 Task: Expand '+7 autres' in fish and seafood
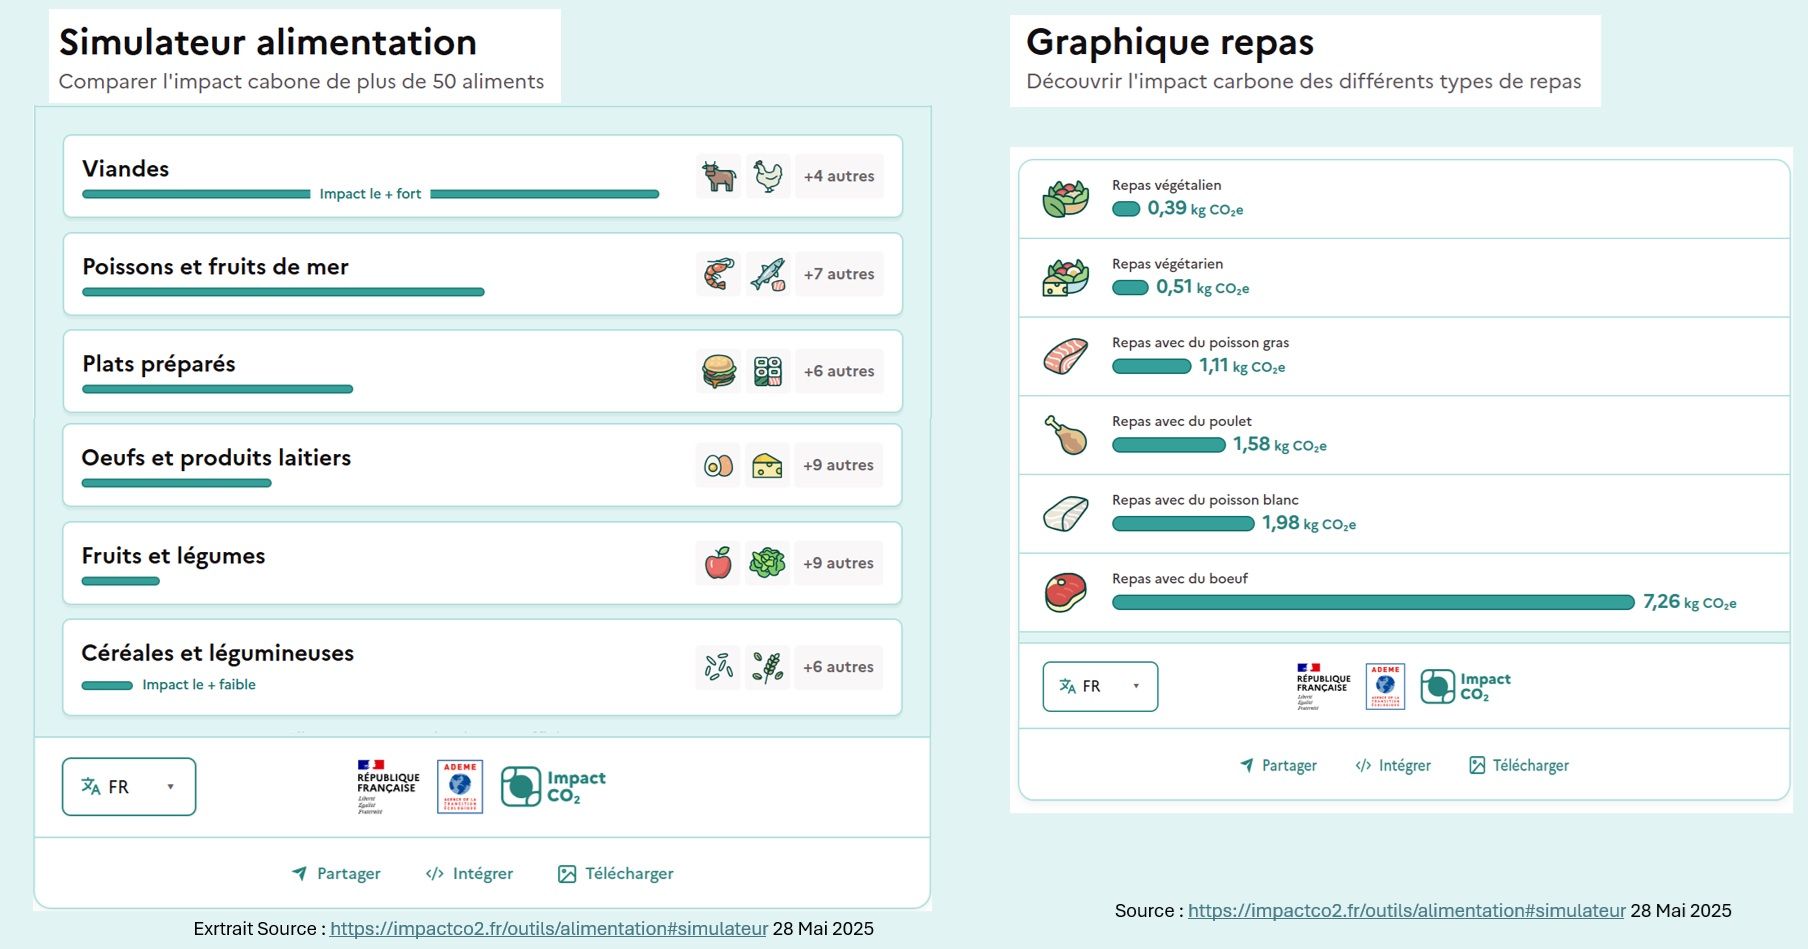coord(839,274)
